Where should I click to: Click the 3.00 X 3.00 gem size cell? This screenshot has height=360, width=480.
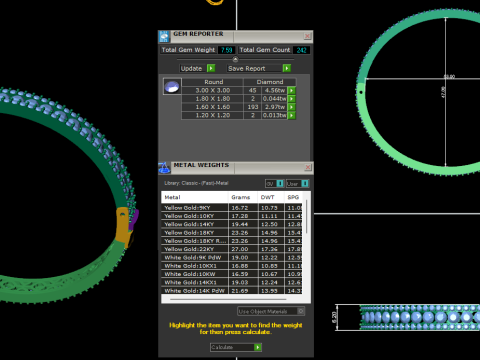213,90
